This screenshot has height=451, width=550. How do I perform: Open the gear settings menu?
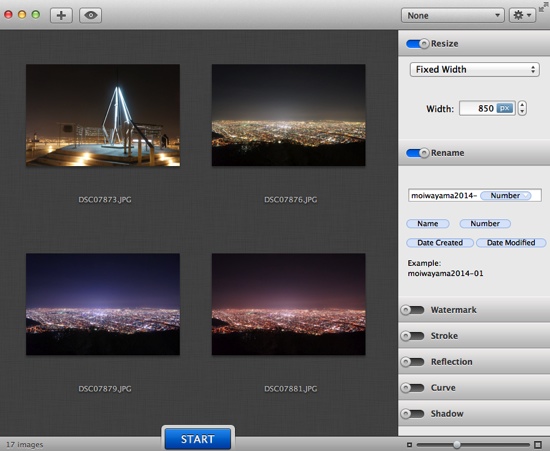coord(522,15)
